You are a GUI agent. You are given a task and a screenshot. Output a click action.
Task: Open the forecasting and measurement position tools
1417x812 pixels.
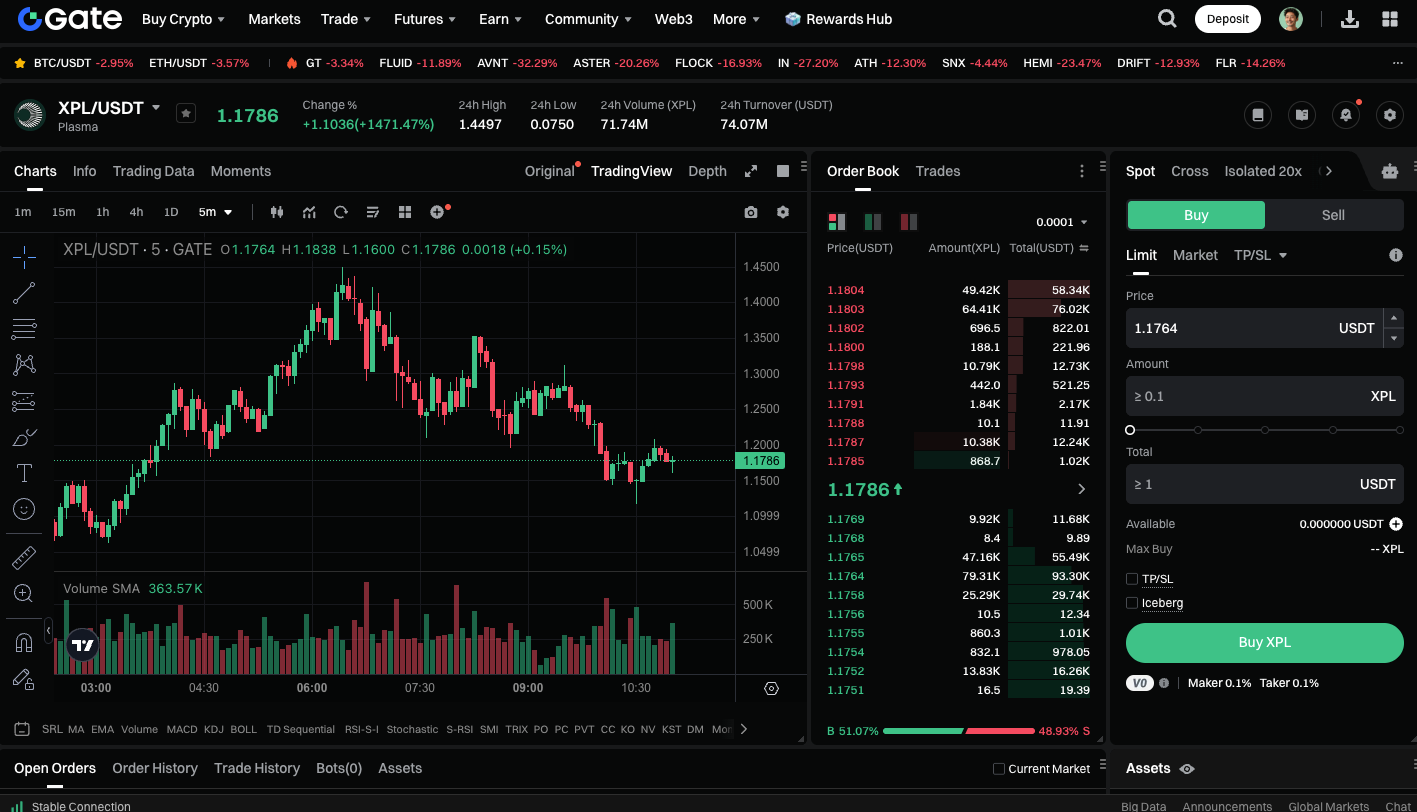[x=24, y=401]
